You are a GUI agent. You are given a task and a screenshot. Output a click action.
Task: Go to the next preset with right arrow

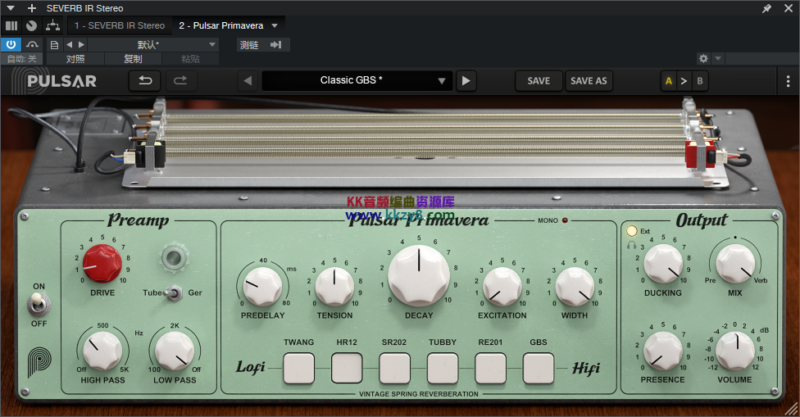[x=466, y=81]
